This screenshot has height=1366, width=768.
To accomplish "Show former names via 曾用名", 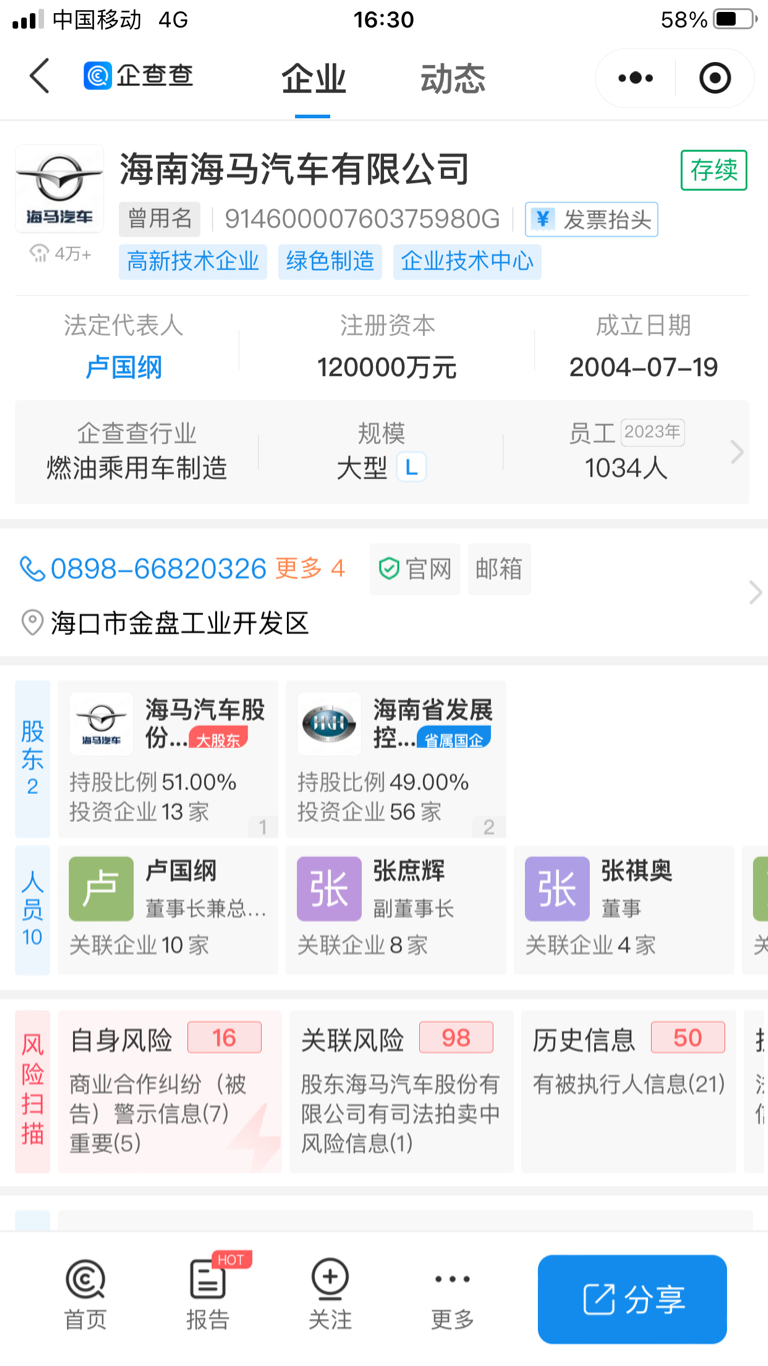I will (159, 219).
